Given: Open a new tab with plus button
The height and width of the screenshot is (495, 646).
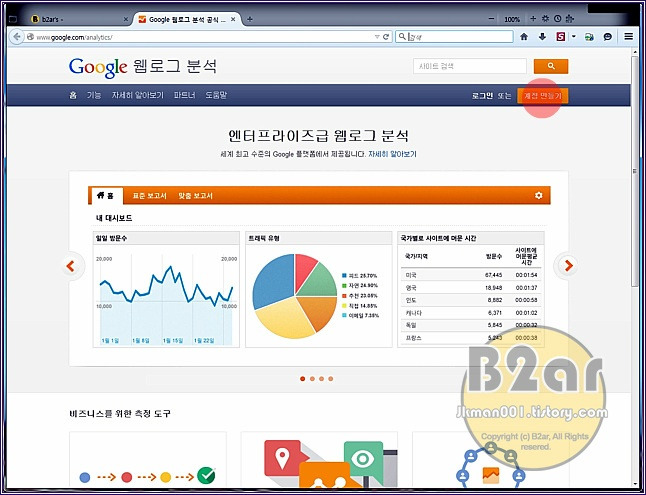Looking at the screenshot, I should 250,19.
